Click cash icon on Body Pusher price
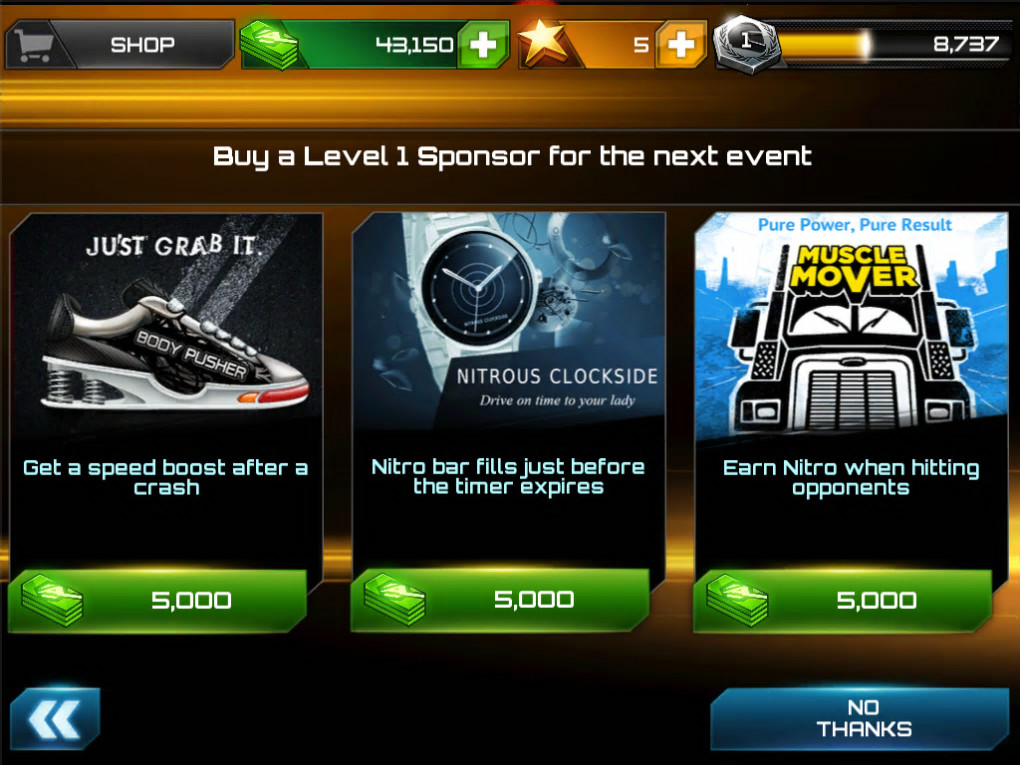Image resolution: width=1020 pixels, height=765 pixels. coord(52,600)
